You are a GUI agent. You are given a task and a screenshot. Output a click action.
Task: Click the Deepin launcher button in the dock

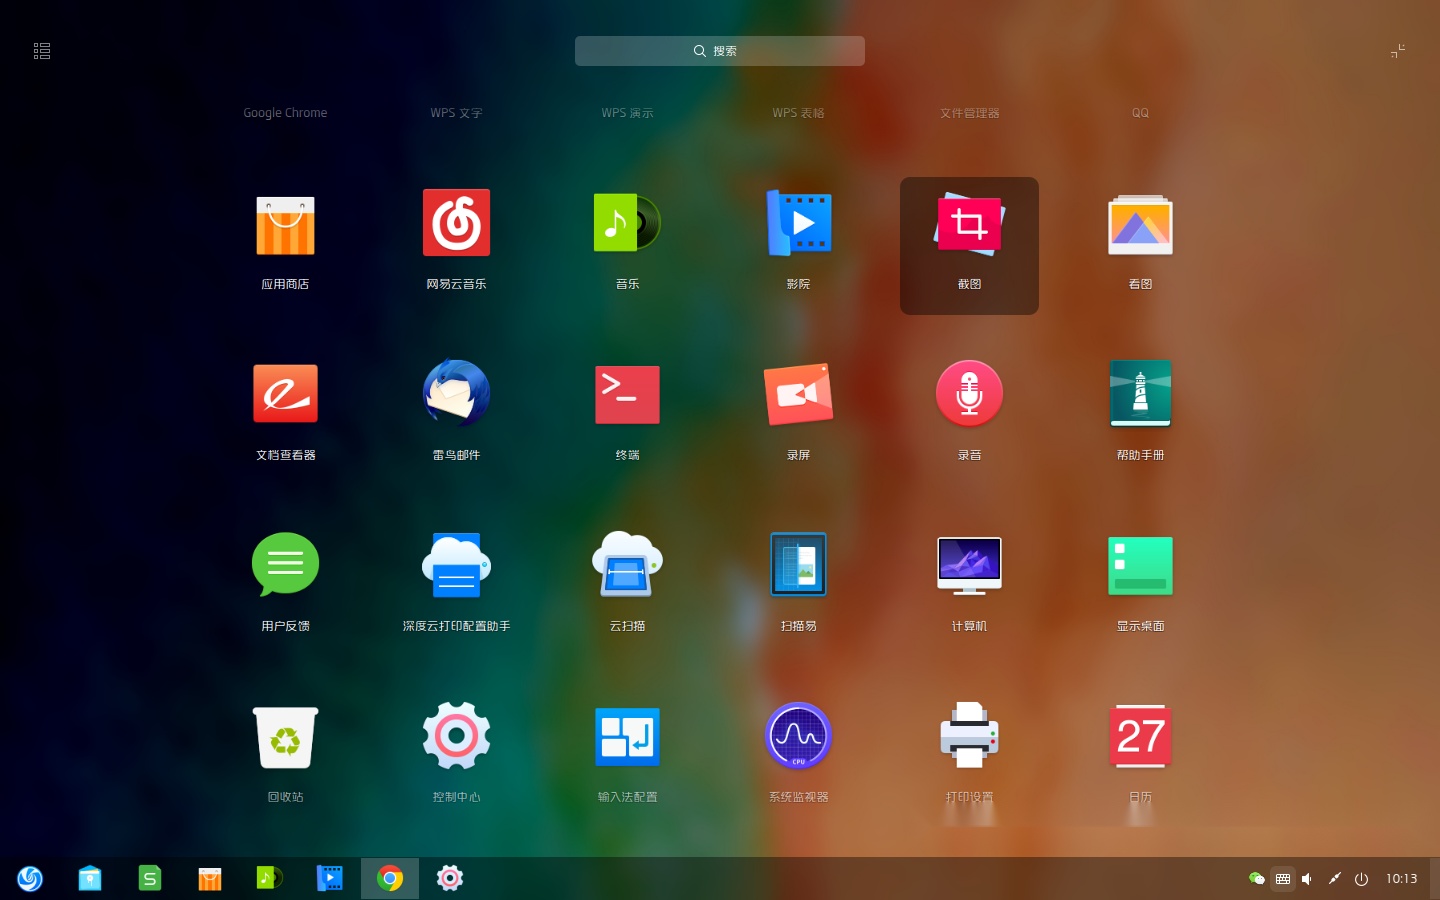[30, 878]
